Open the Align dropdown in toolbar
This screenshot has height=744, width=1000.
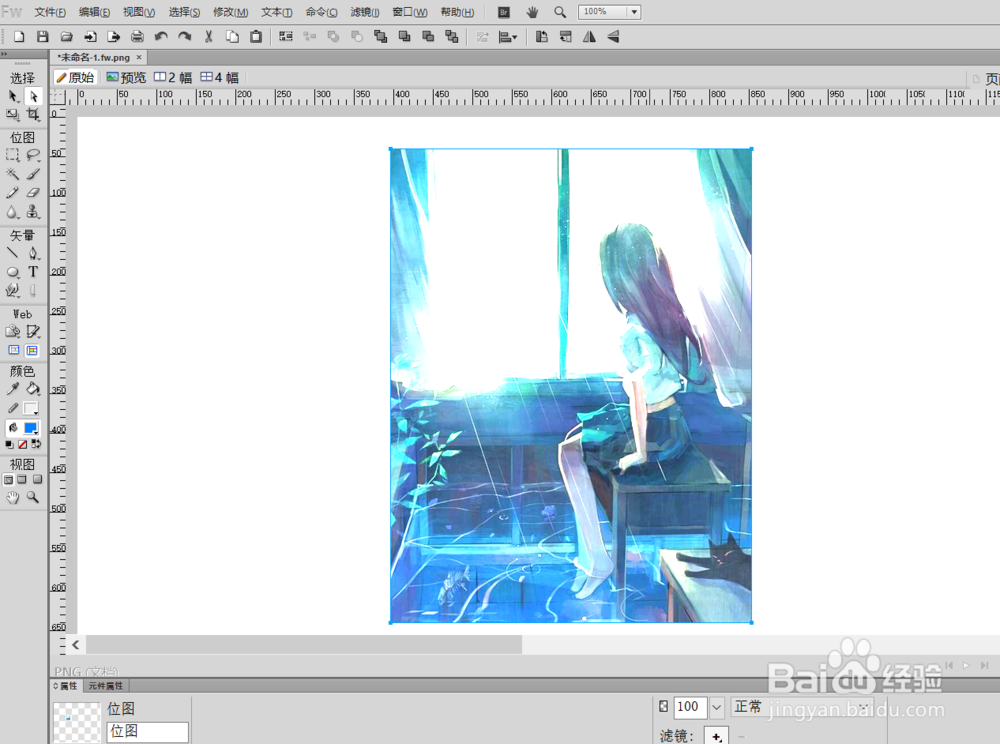508,37
